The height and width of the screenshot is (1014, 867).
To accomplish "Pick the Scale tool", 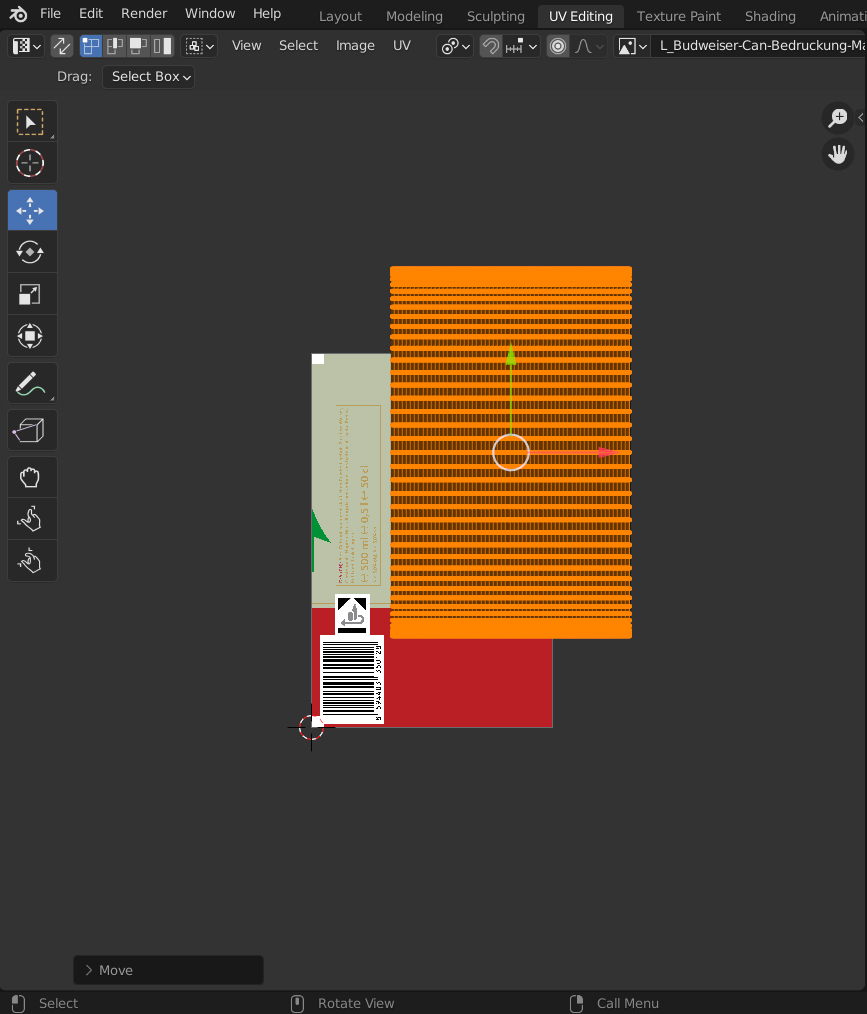I will (x=31, y=294).
